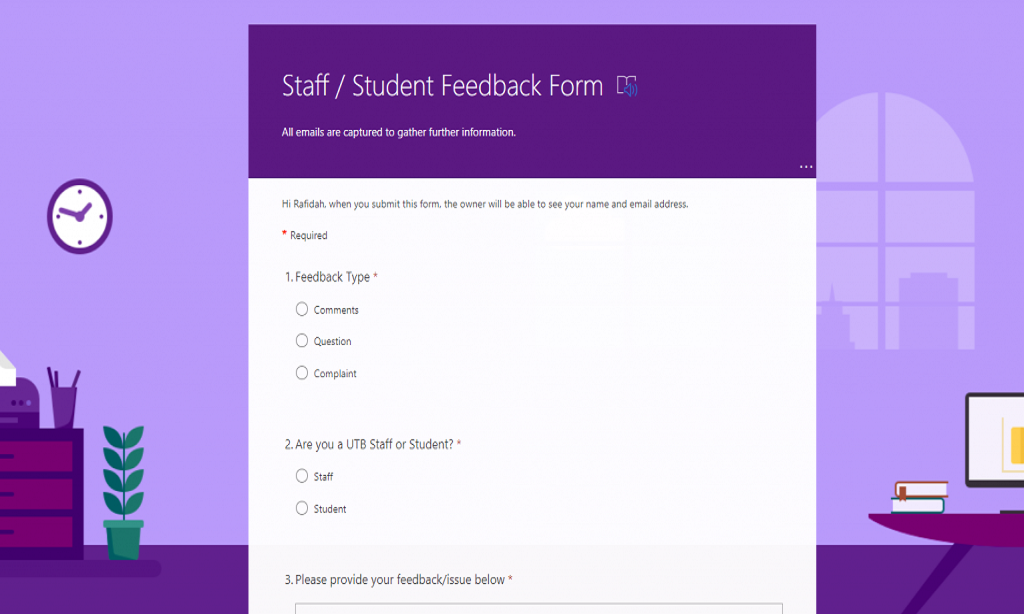Click the 'All emails are captured' description text
This screenshot has width=1024, height=614.
point(398,132)
